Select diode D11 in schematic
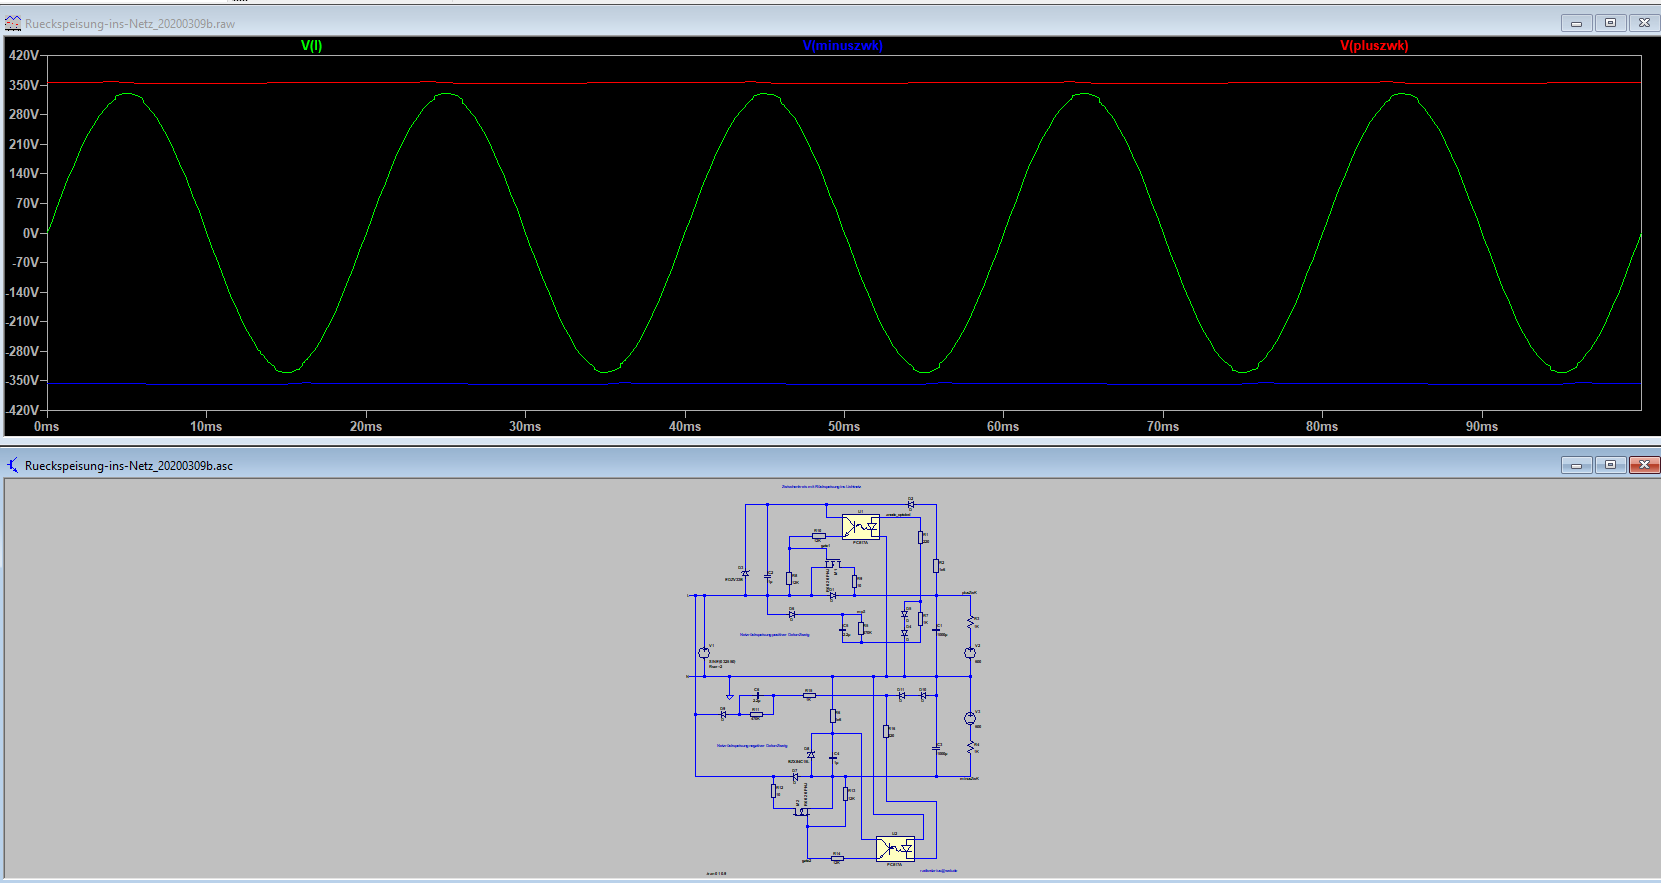The width and height of the screenshot is (1661, 883). (x=902, y=695)
